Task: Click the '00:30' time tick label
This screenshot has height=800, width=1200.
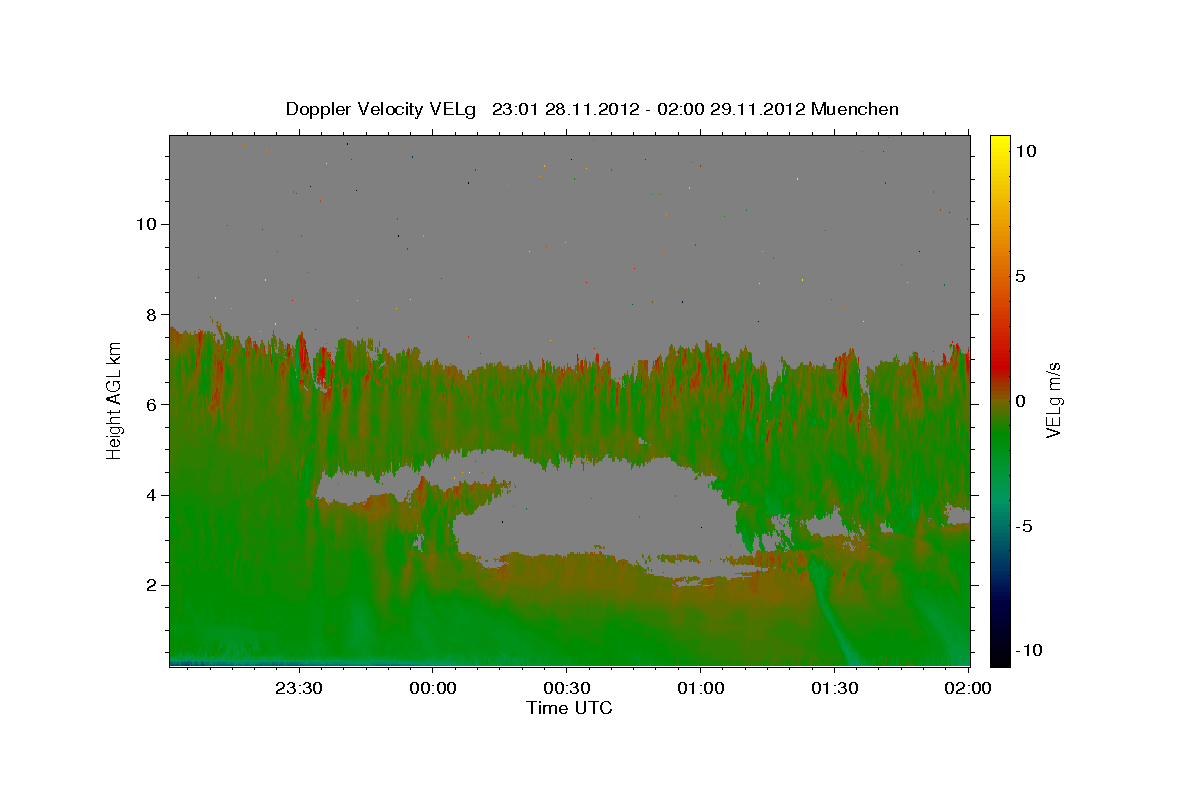Action: click(566, 688)
